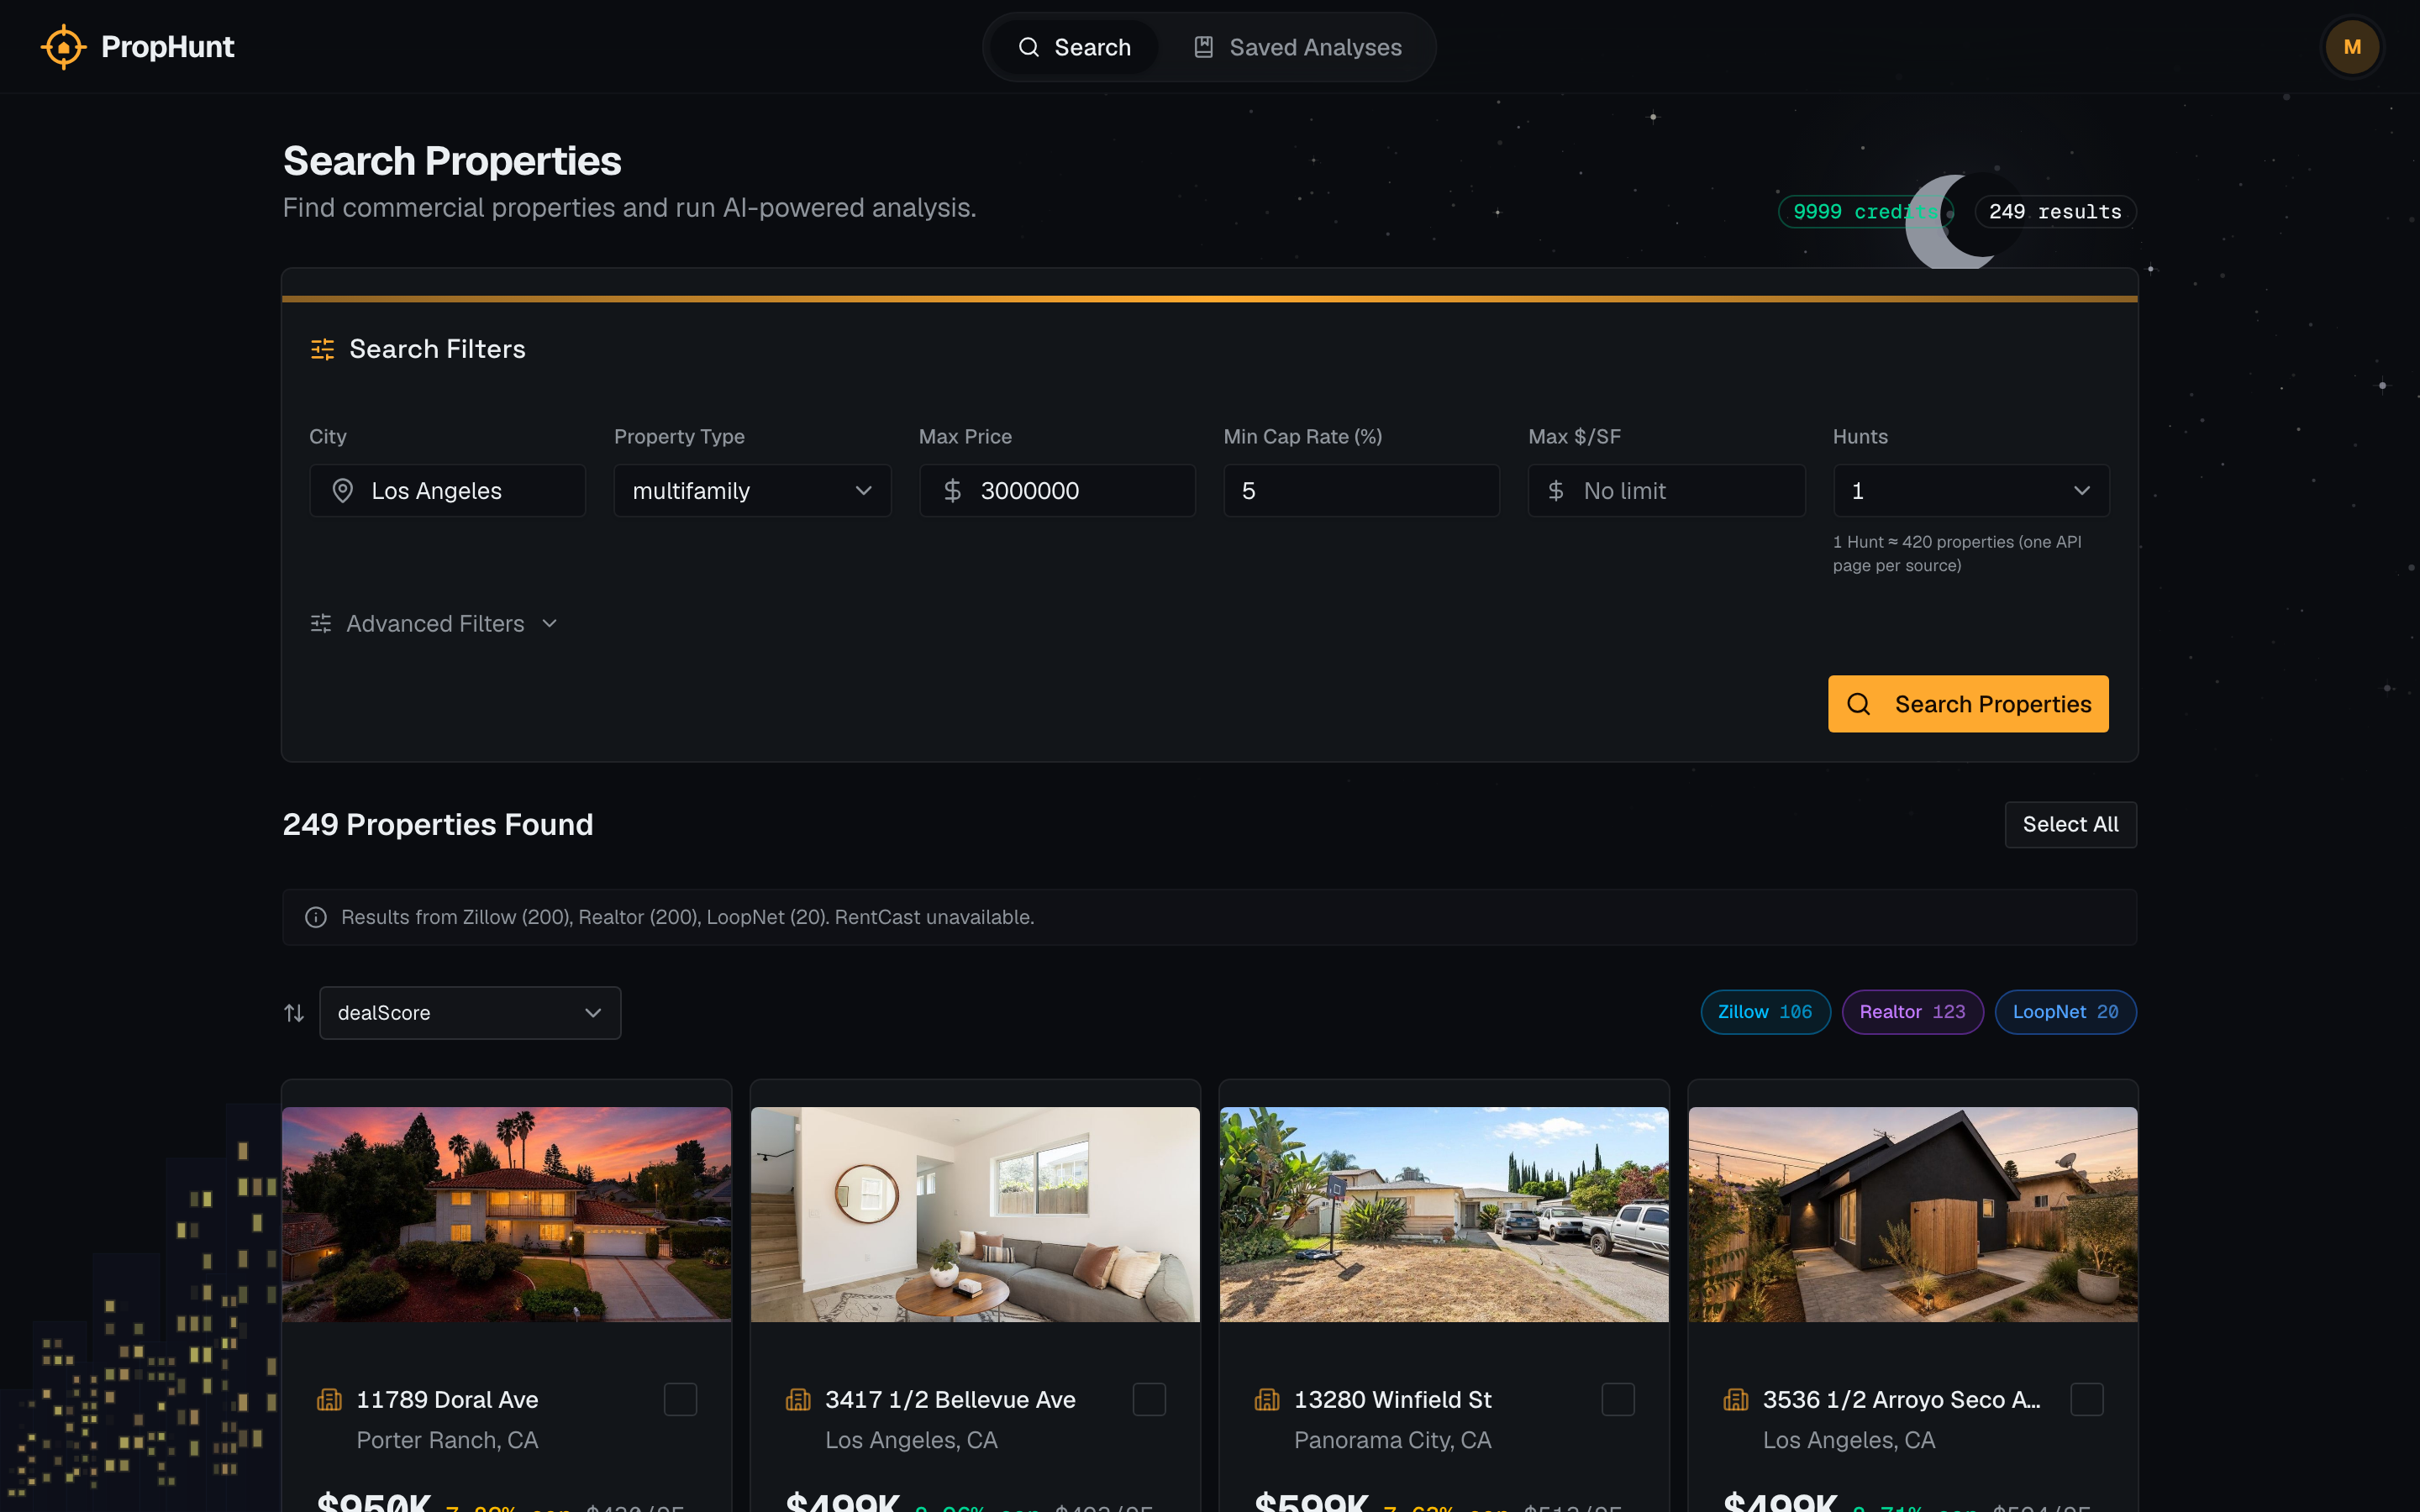Click the bookmark icon beside Saved Analyses
The image size is (2420, 1512).
(1204, 47)
